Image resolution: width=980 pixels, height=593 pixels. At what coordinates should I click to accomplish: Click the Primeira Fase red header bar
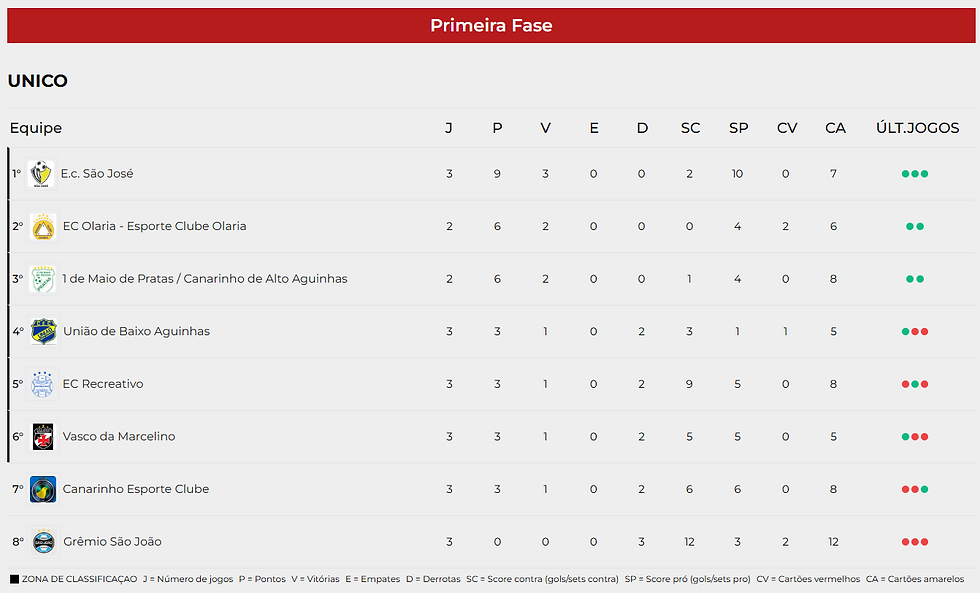pyautogui.click(x=491, y=26)
